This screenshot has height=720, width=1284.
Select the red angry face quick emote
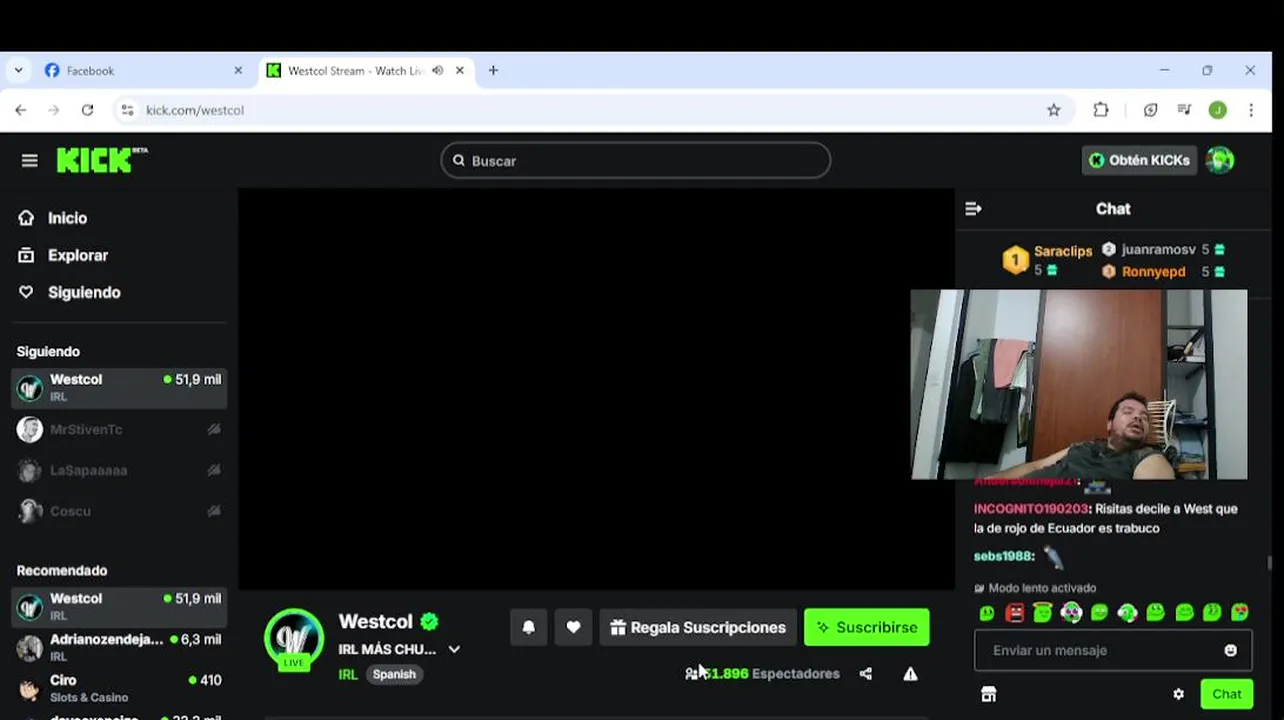click(x=1015, y=613)
